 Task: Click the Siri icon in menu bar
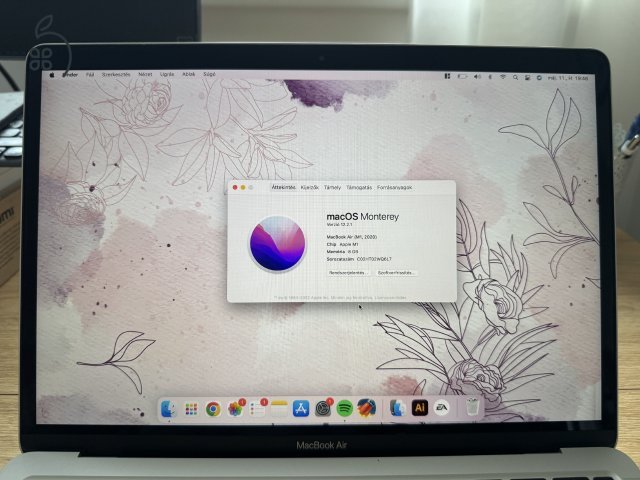(x=539, y=78)
